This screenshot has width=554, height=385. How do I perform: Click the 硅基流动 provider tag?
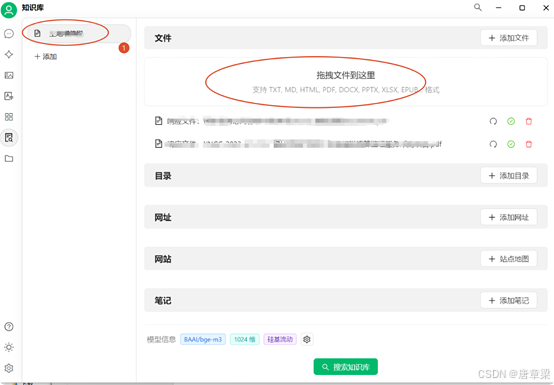(x=280, y=339)
